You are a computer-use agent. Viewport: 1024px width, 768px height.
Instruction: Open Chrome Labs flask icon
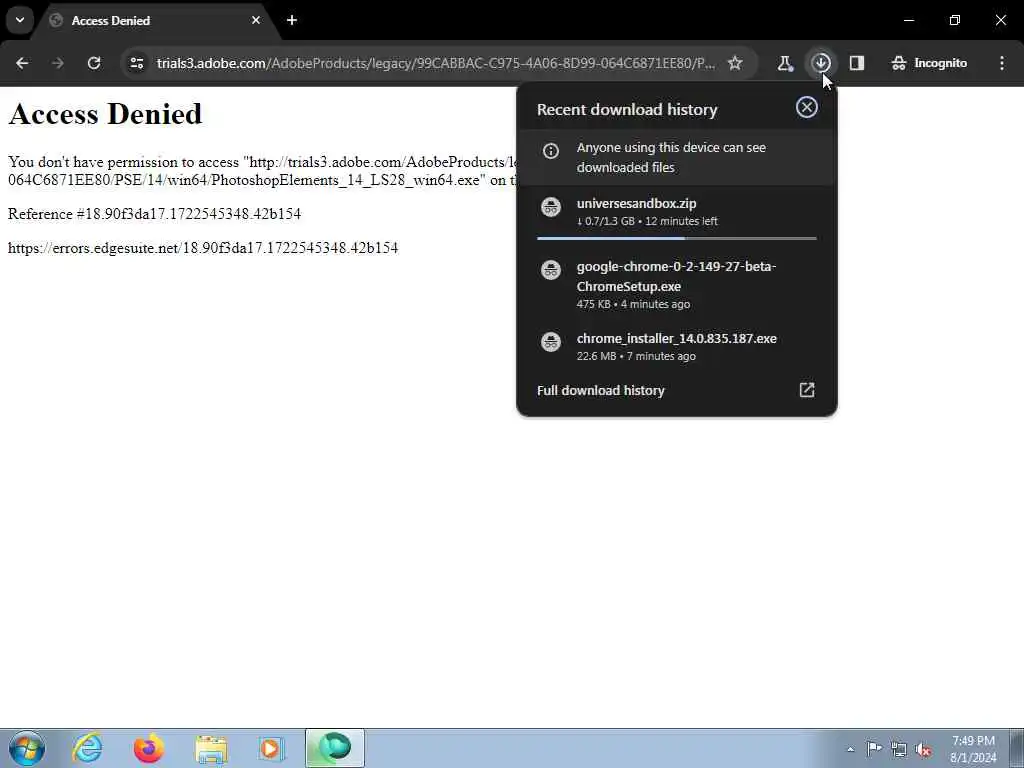click(x=785, y=63)
